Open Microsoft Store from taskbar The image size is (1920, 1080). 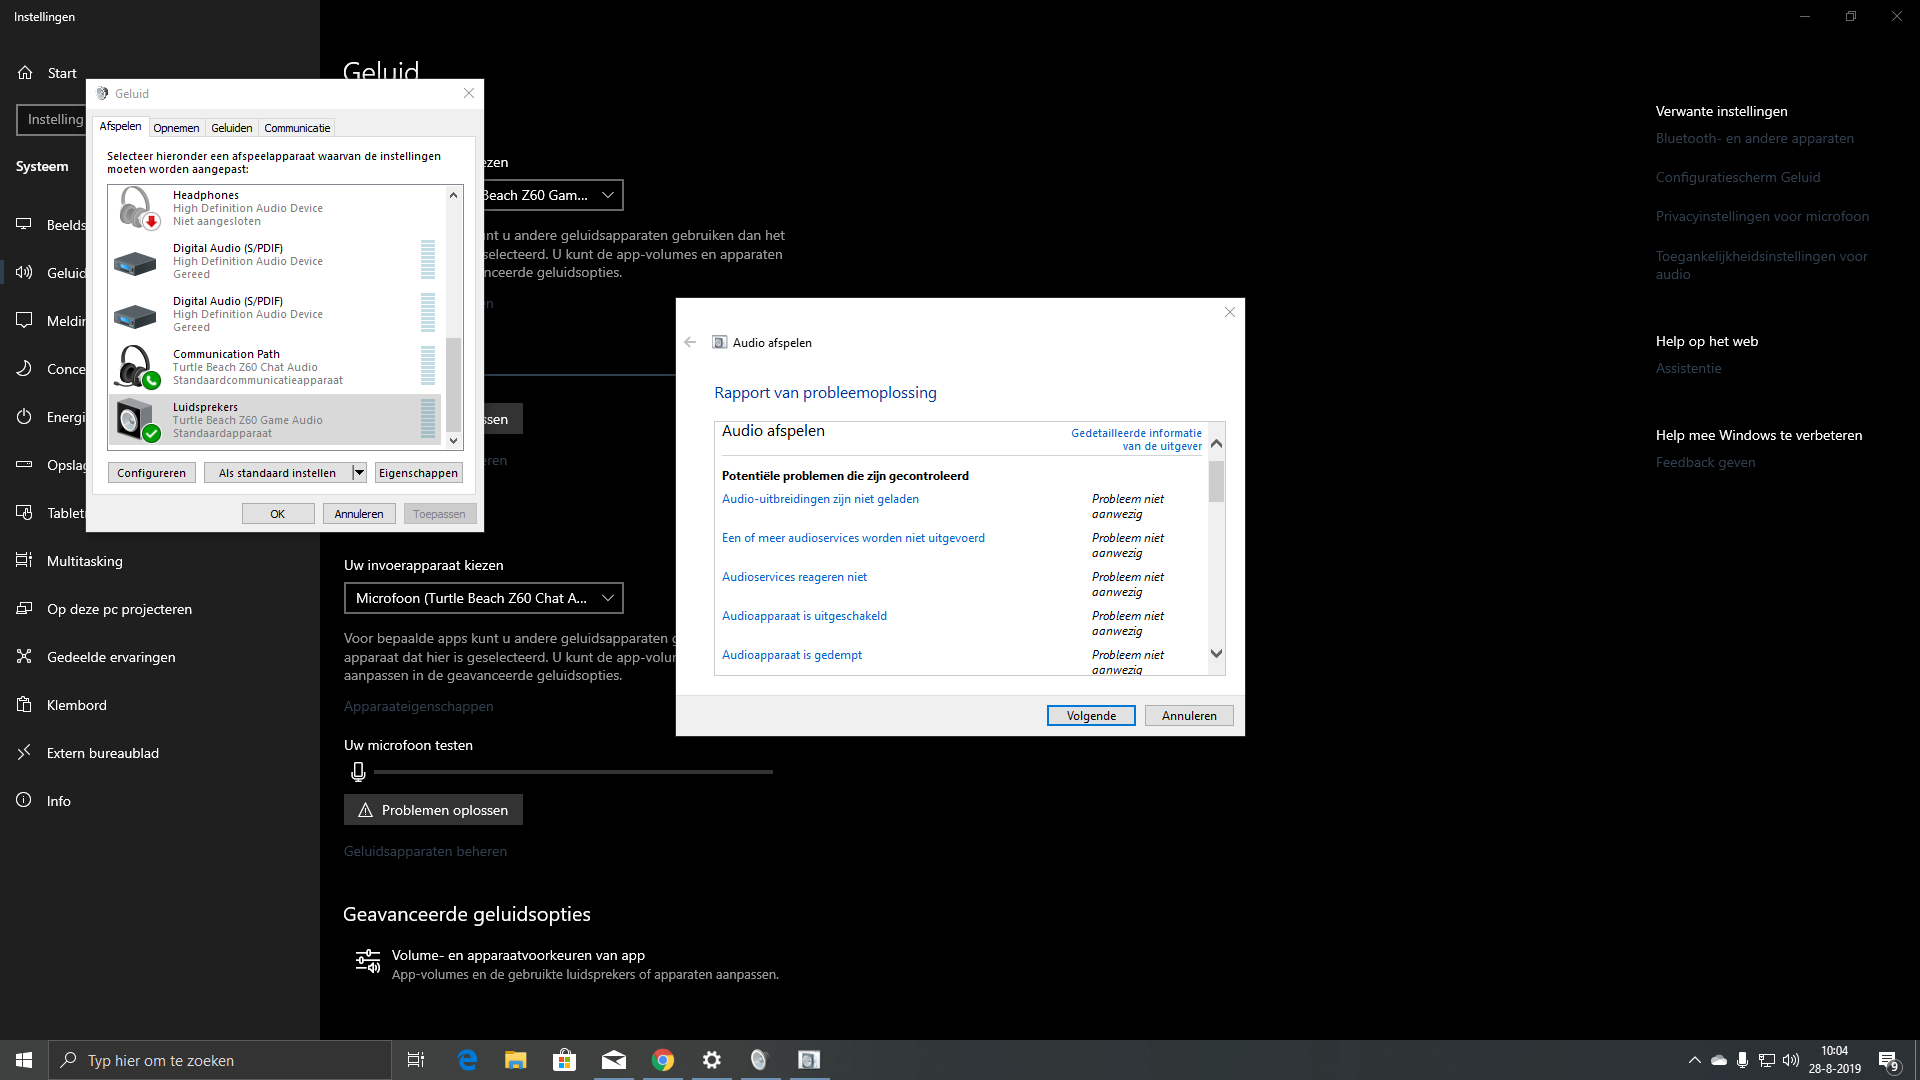click(565, 1060)
